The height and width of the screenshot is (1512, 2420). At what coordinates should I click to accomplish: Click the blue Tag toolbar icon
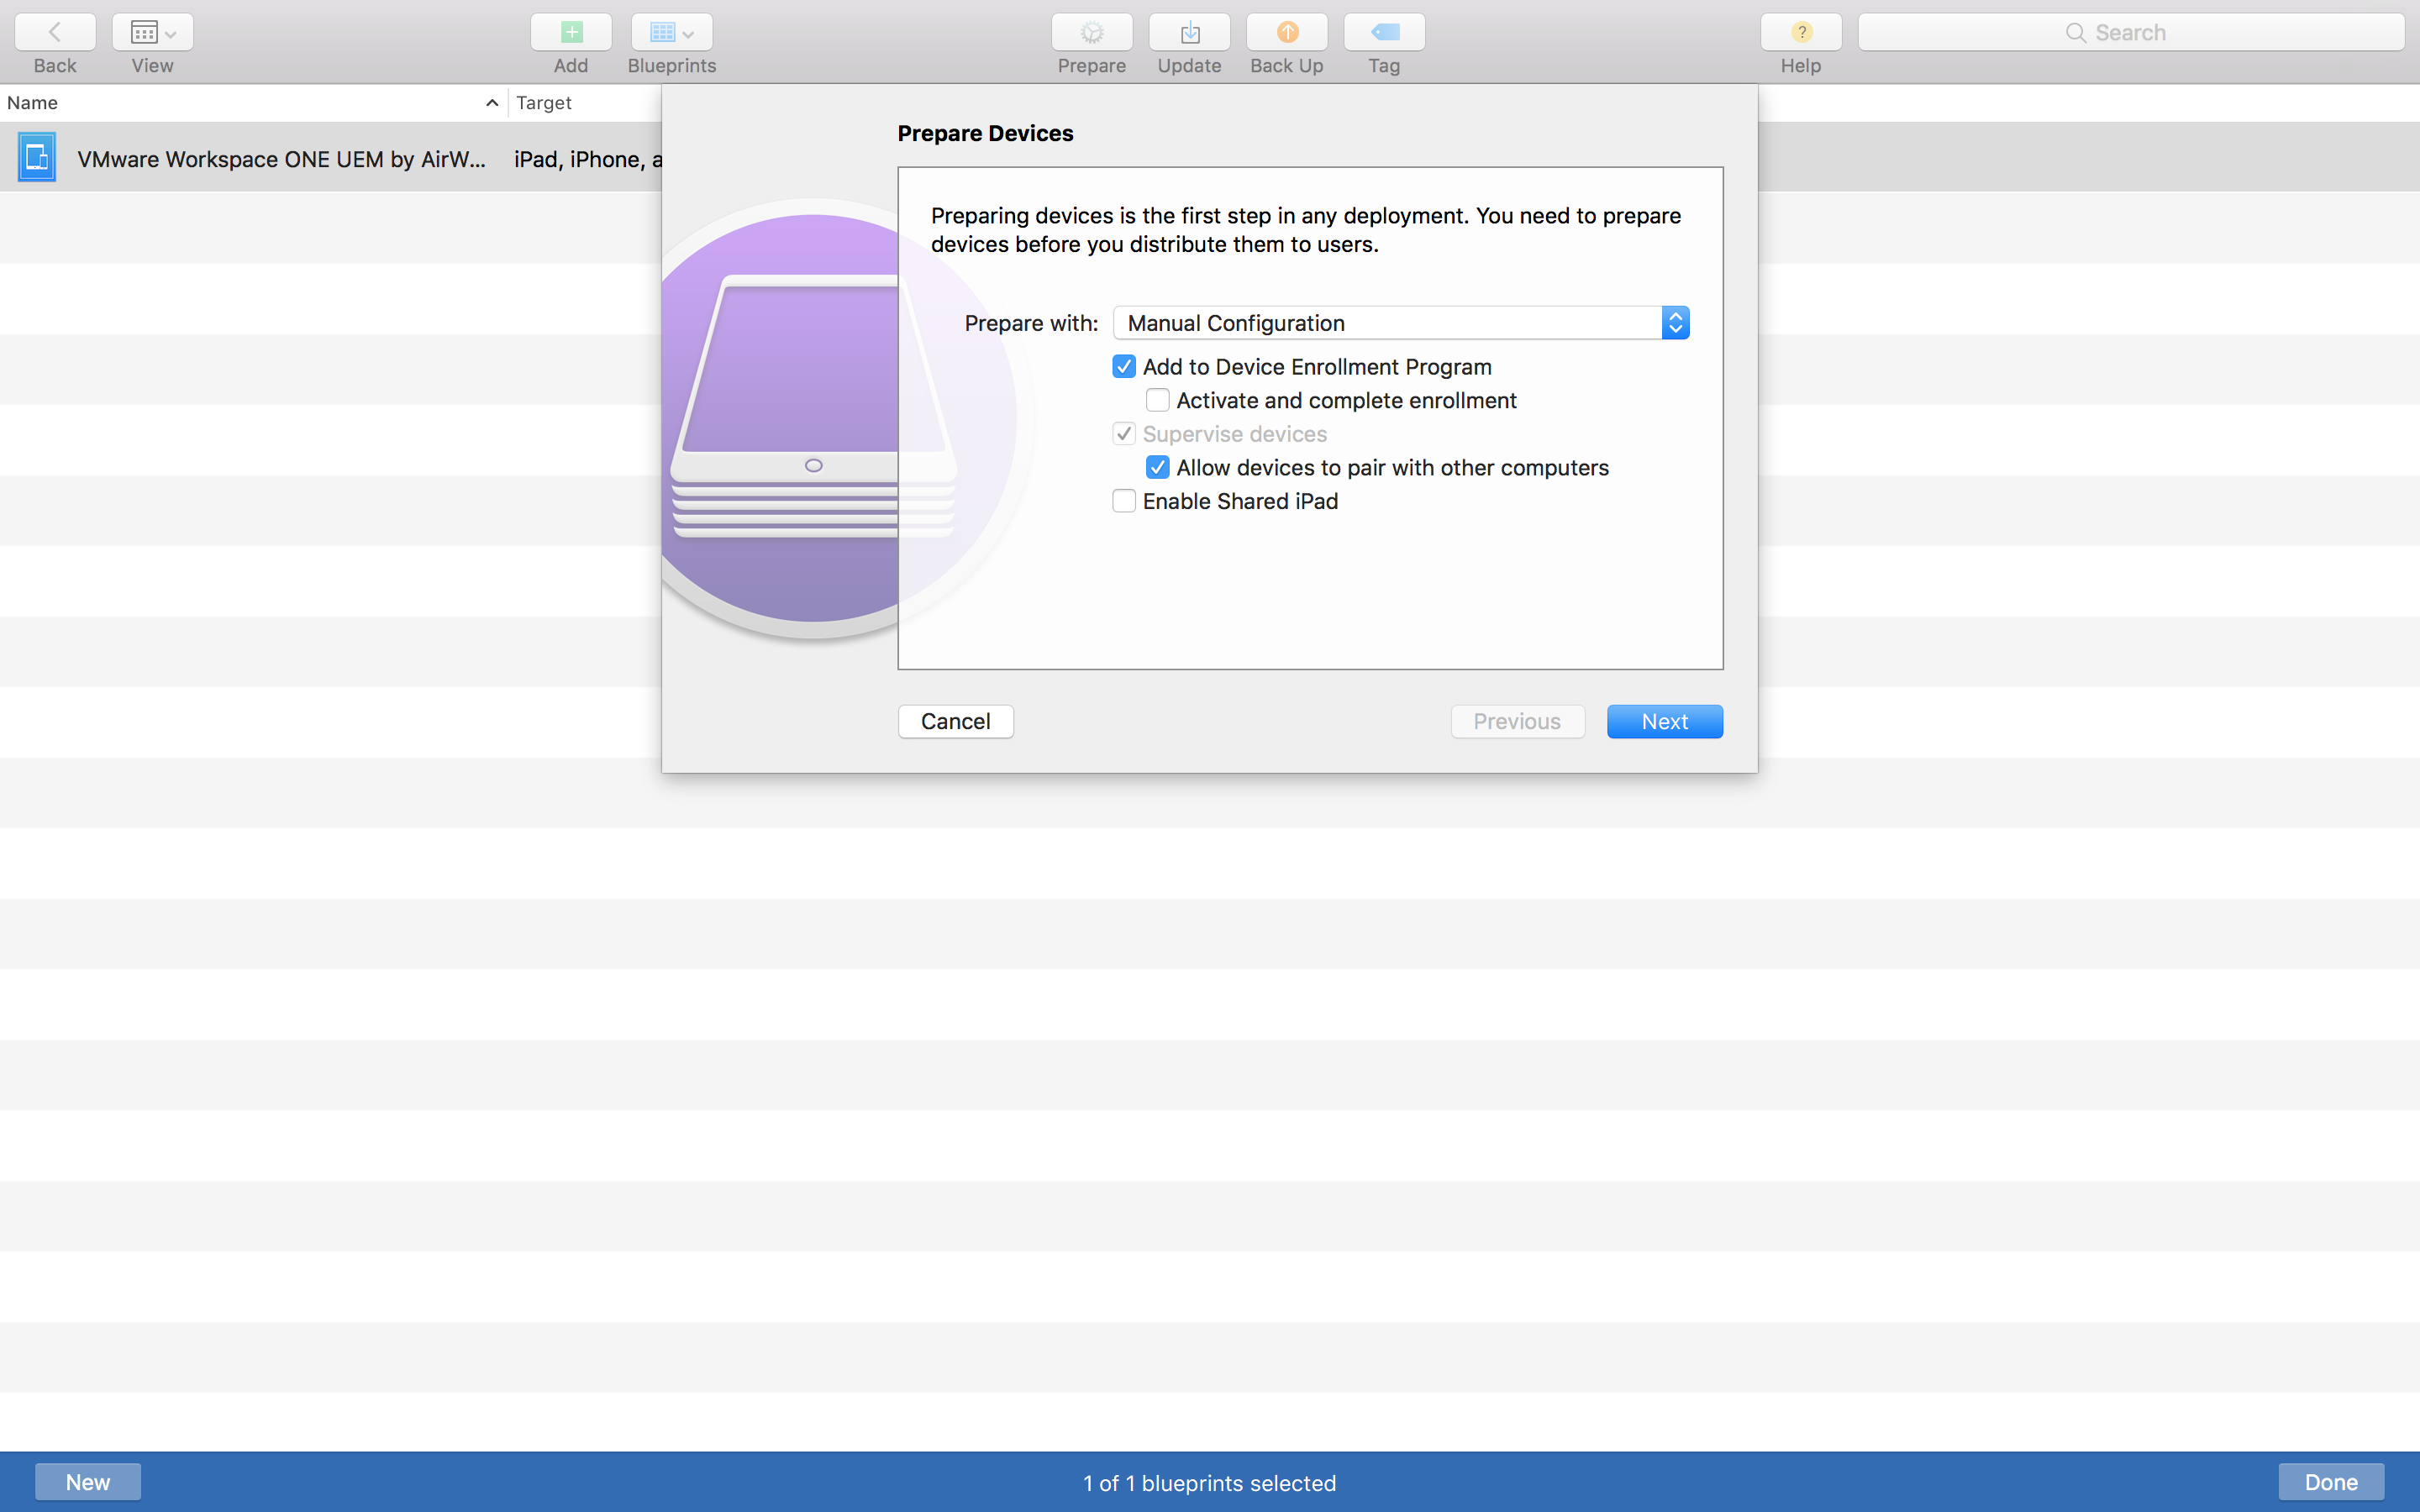pyautogui.click(x=1384, y=32)
